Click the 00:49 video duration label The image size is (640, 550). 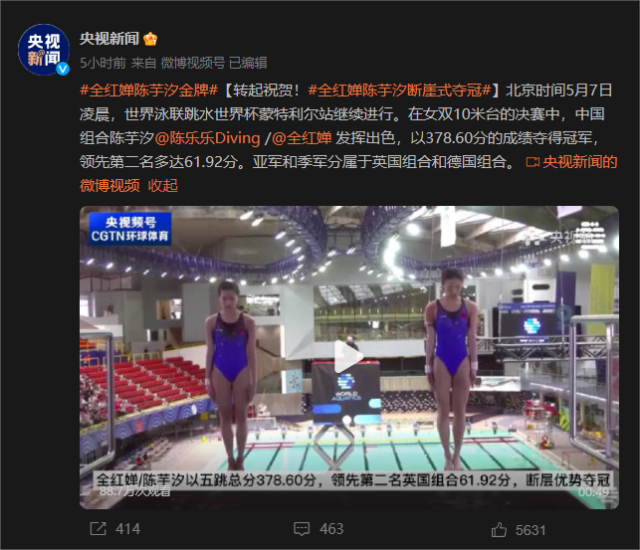(593, 492)
